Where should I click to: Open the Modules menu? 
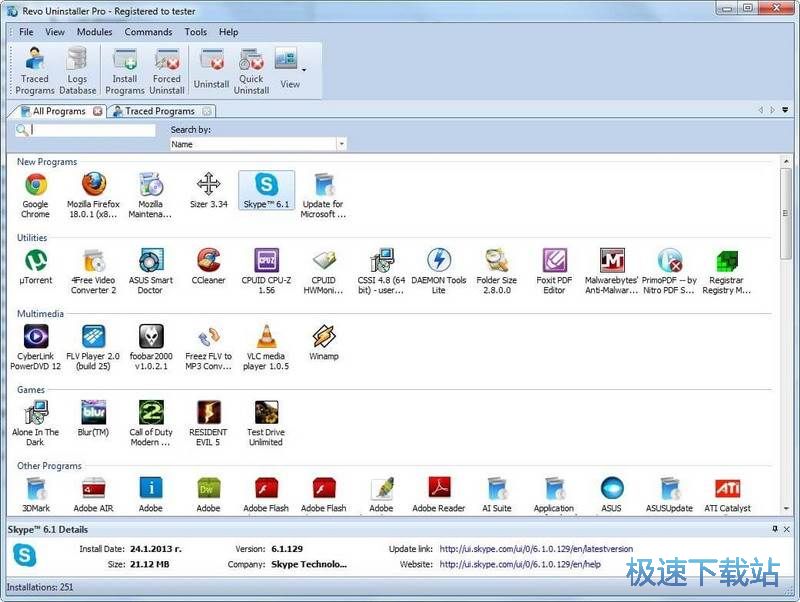(x=94, y=32)
